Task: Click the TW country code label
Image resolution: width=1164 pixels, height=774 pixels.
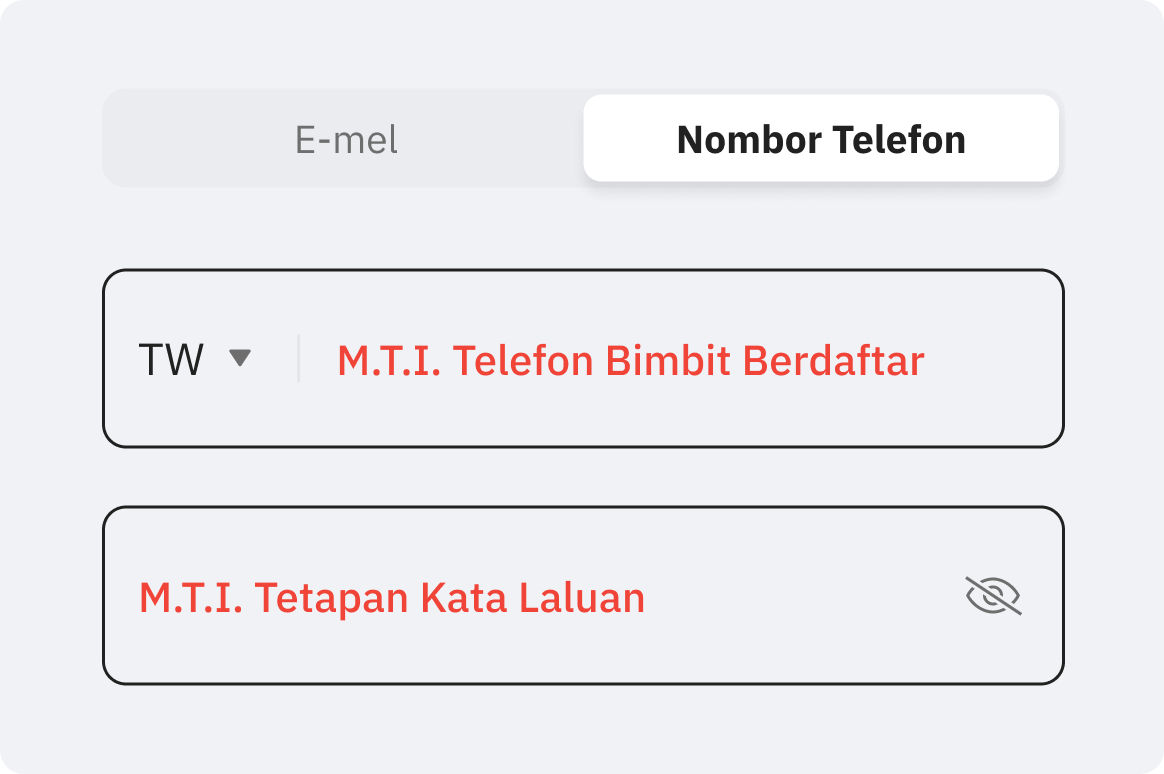Action: (171, 359)
